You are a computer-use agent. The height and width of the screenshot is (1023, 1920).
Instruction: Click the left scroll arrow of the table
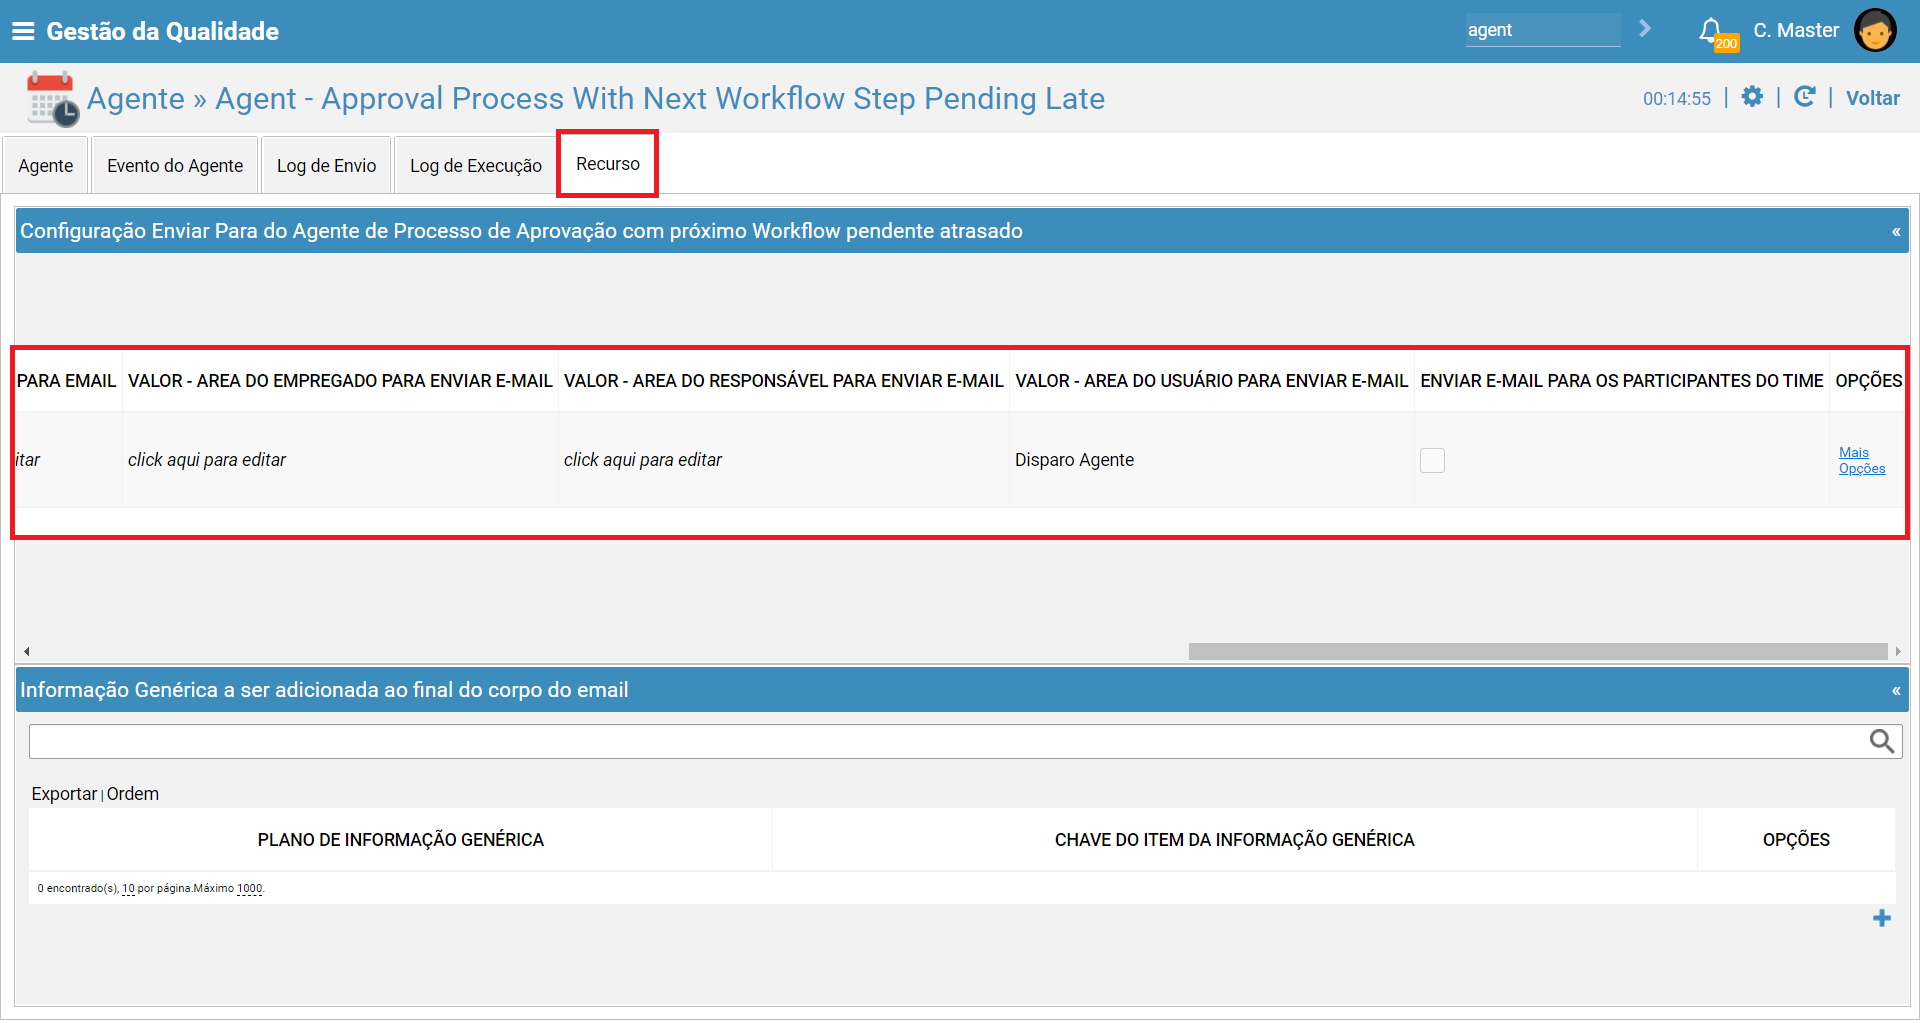tap(27, 651)
